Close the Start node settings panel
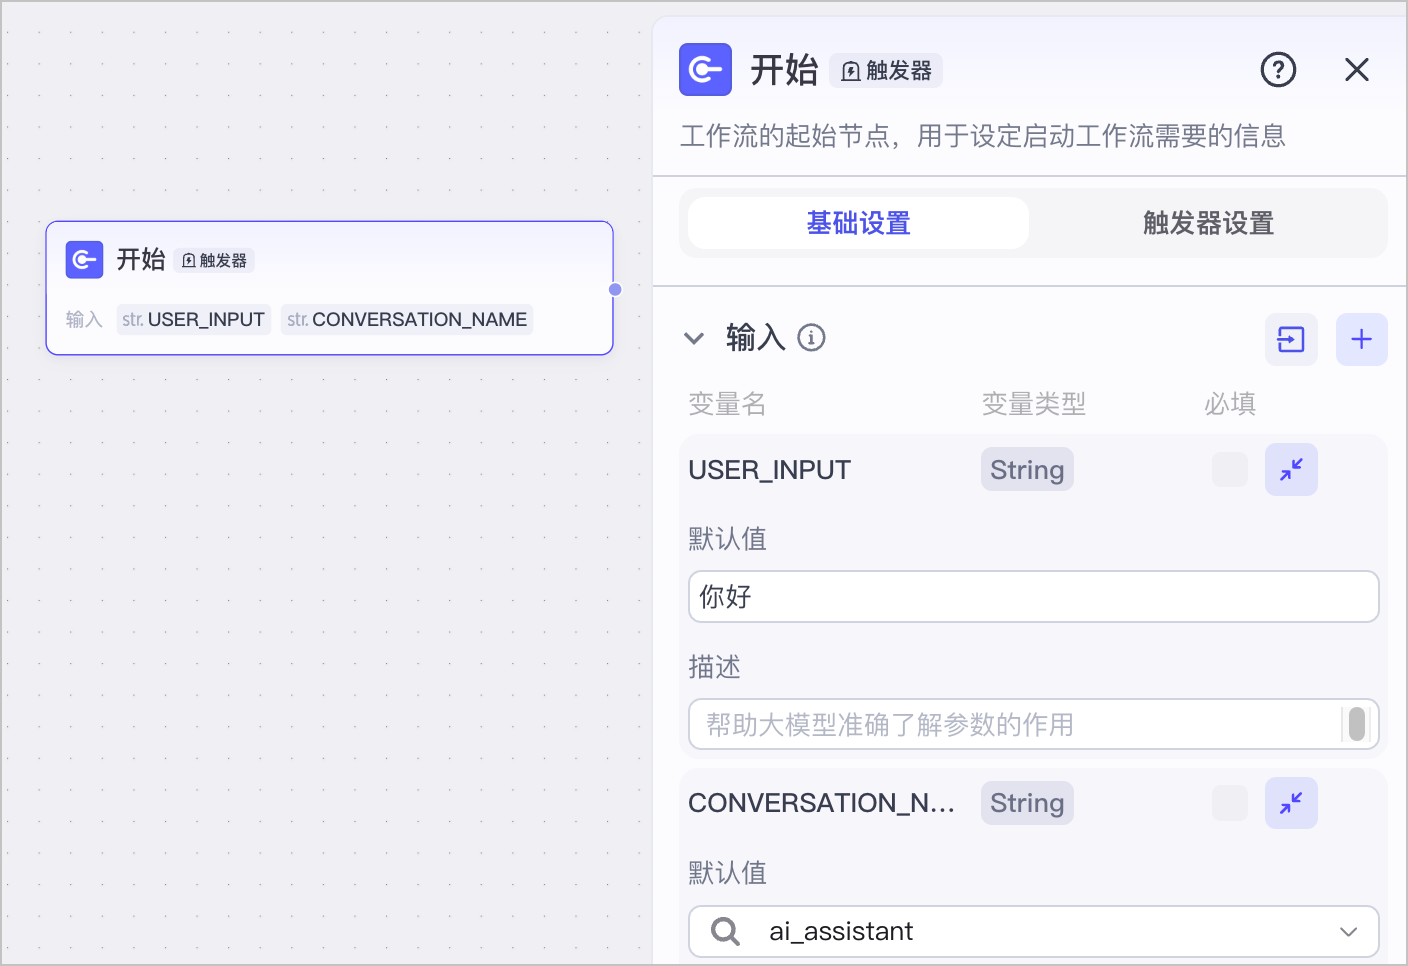Screen dimensions: 1408x966 1357,70
